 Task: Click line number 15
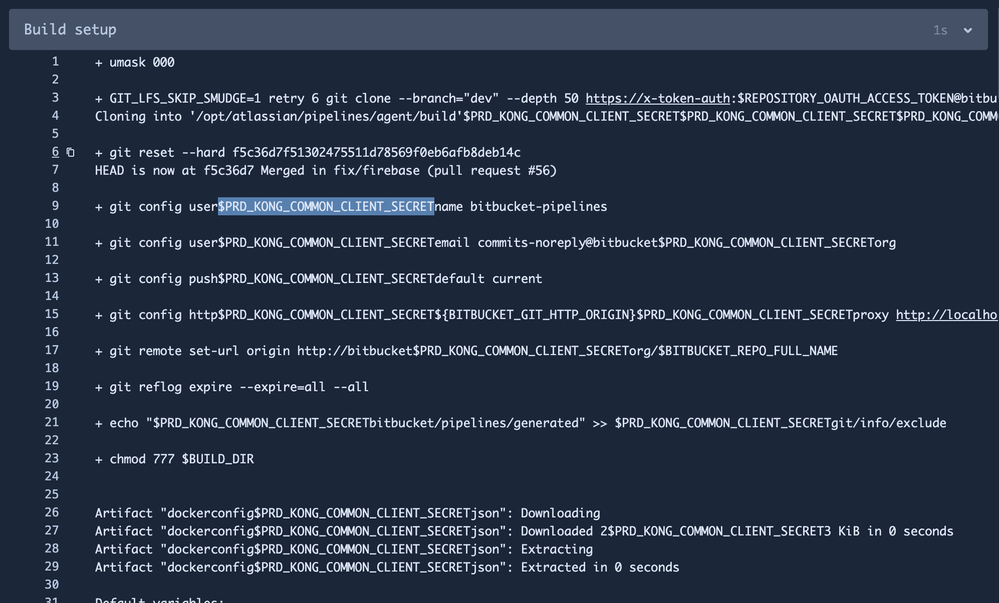pos(52,314)
